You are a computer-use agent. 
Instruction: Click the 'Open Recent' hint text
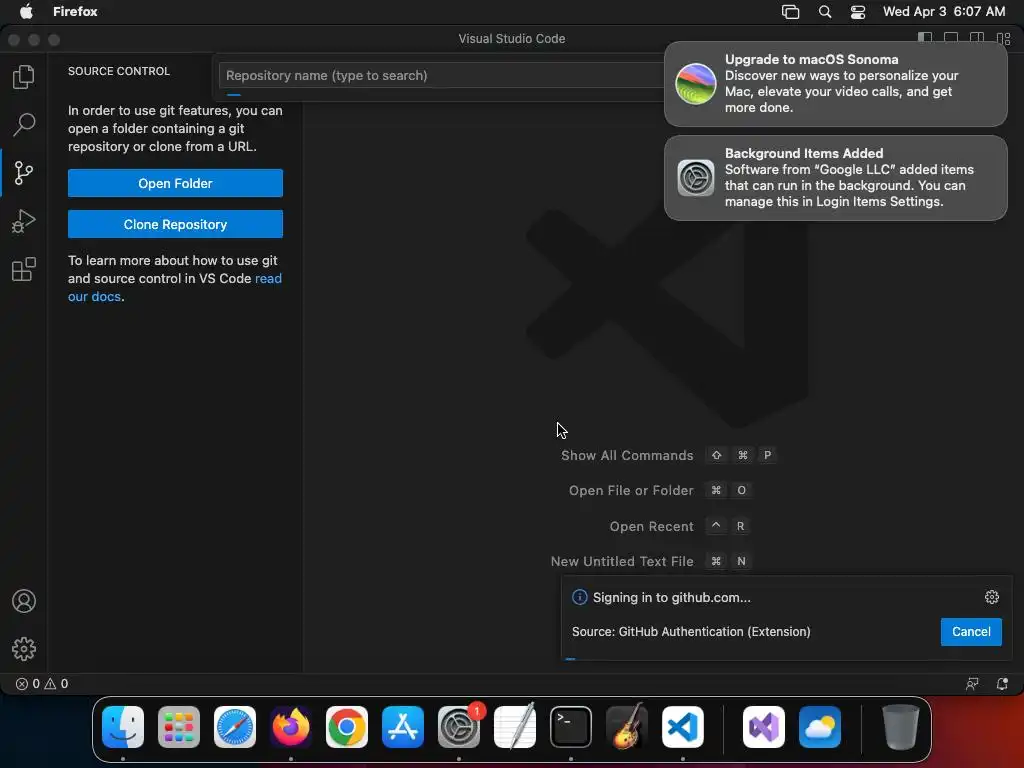pyautogui.click(x=651, y=526)
